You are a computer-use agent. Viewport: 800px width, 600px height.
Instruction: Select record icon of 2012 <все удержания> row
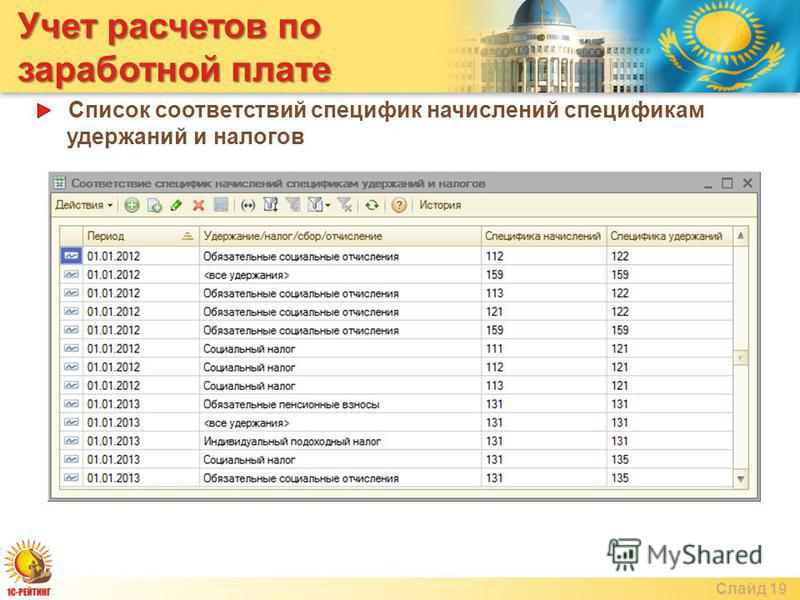71,275
